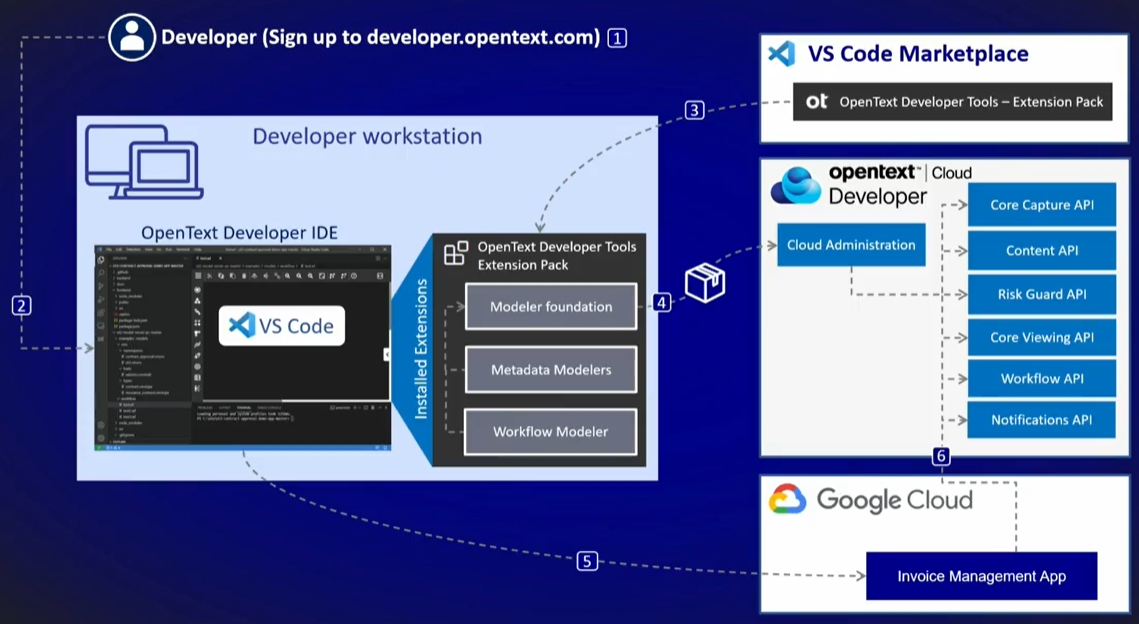Select the Workflow API box
The width and height of the screenshot is (1139, 624).
(x=1042, y=378)
